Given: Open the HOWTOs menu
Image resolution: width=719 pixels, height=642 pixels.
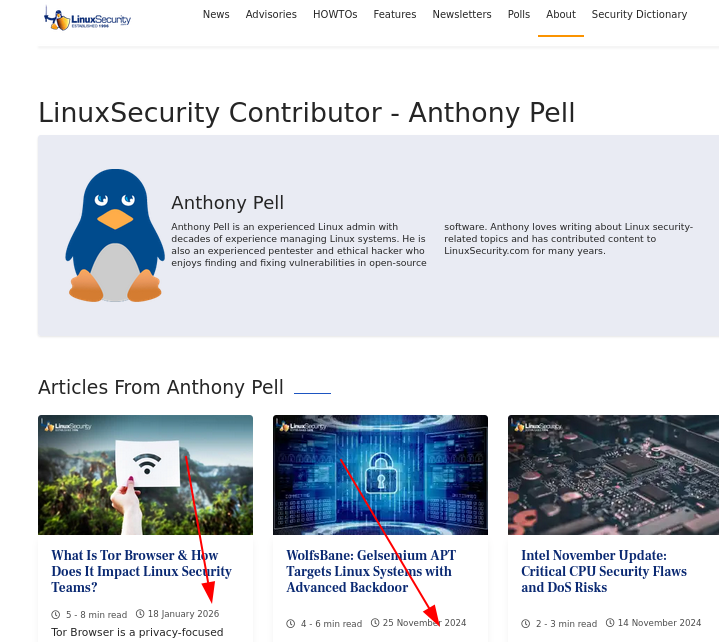Looking at the screenshot, I should [x=335, y=15].
